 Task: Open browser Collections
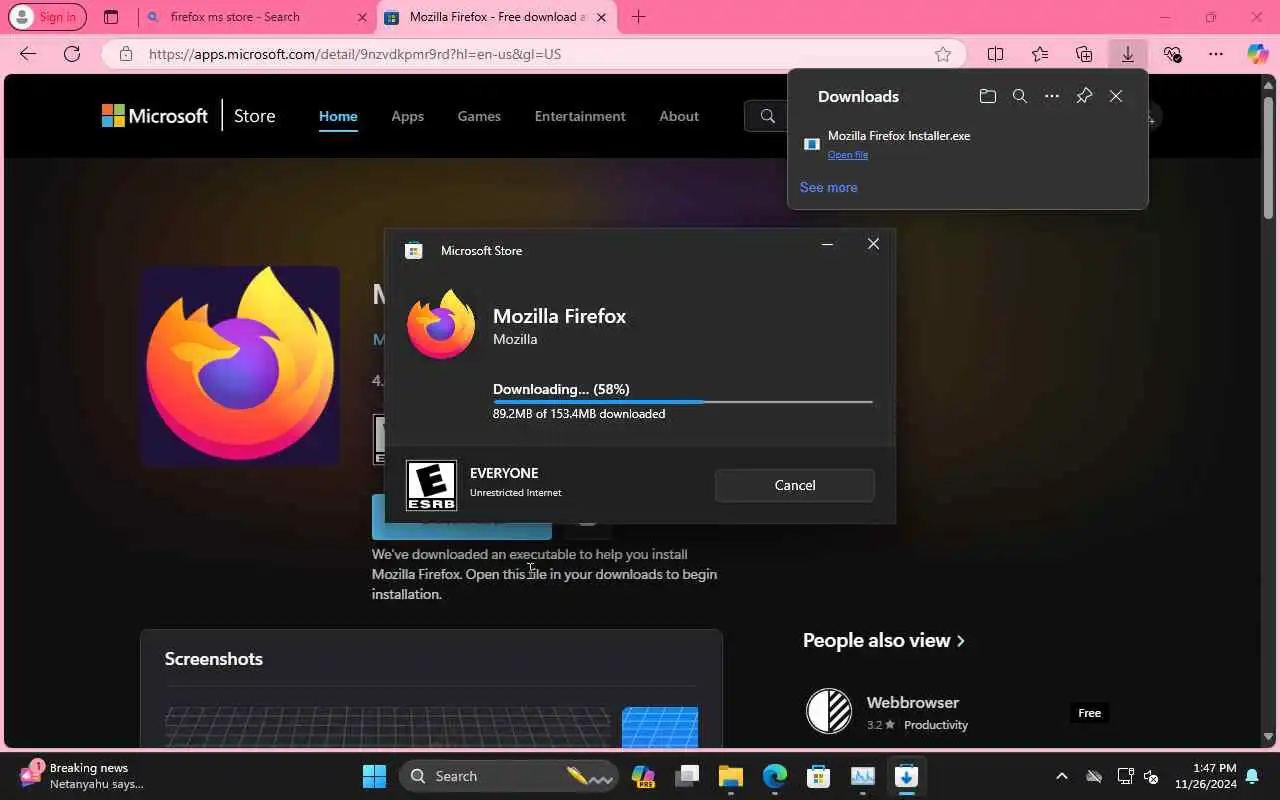click(1084, 54)
